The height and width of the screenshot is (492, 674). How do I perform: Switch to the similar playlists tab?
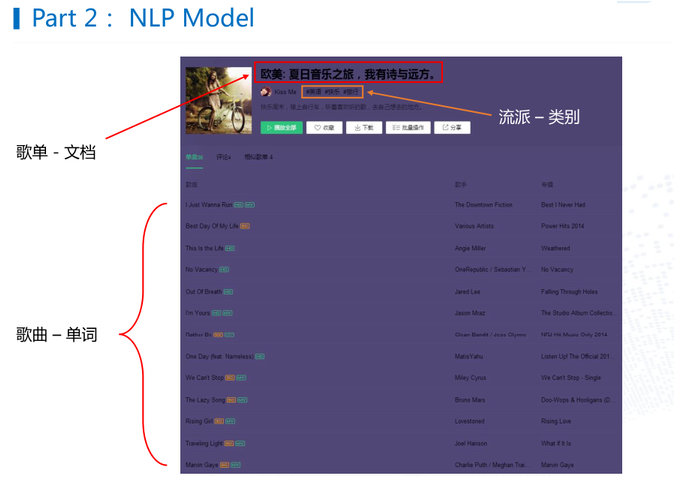pos(258,157)
